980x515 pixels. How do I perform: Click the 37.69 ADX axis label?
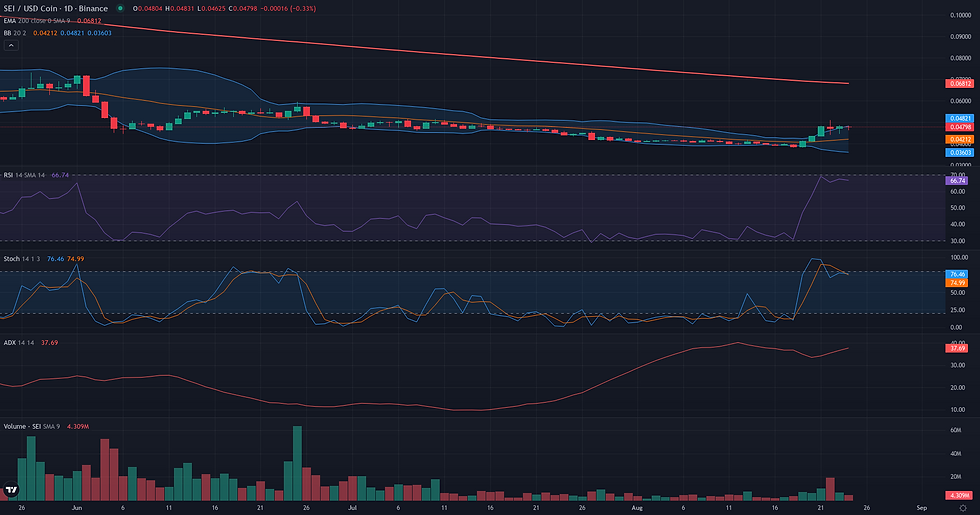958,348
